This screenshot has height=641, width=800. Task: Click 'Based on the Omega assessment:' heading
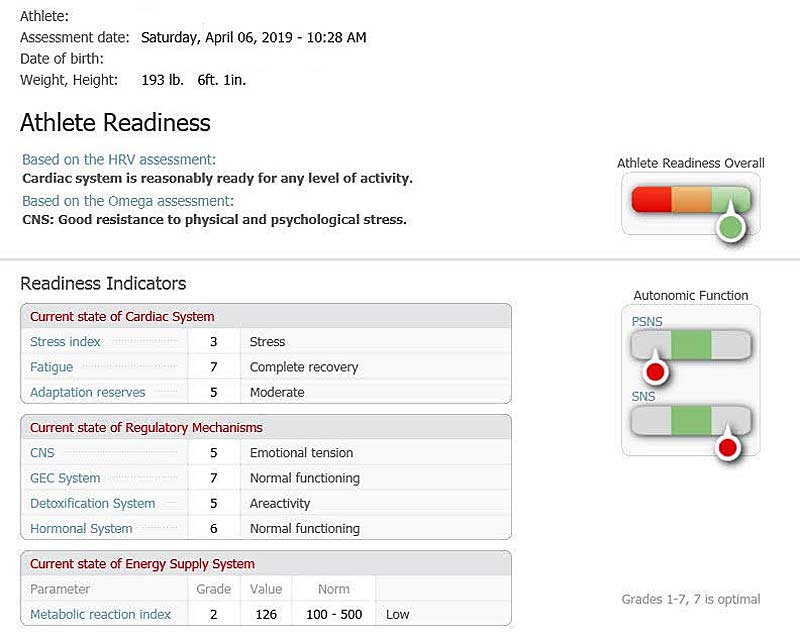128,201
